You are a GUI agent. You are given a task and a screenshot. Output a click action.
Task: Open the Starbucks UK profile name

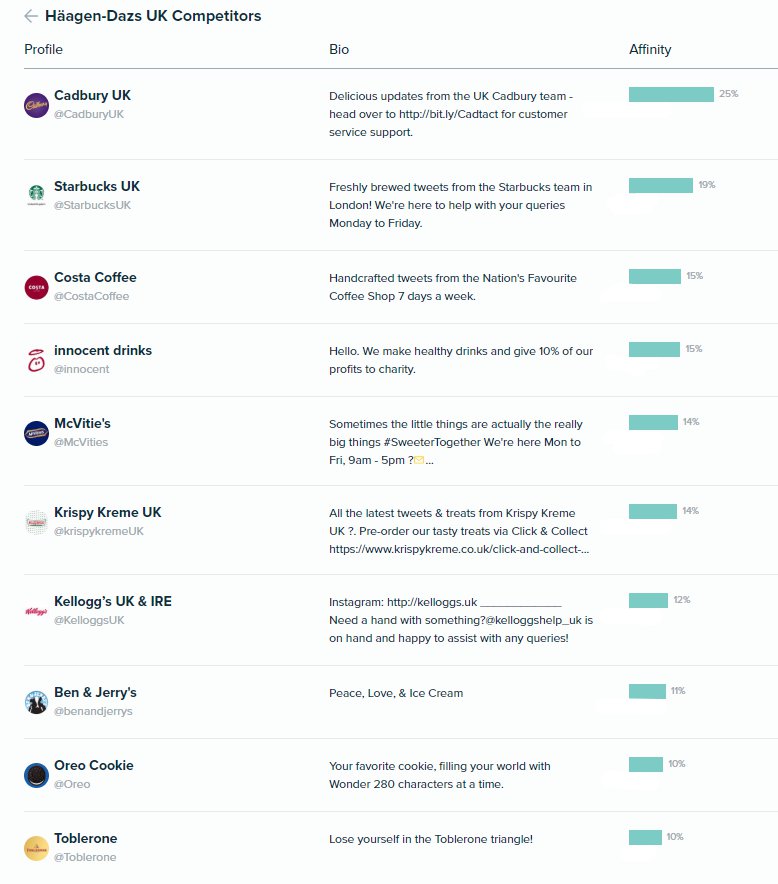point(97,186)
